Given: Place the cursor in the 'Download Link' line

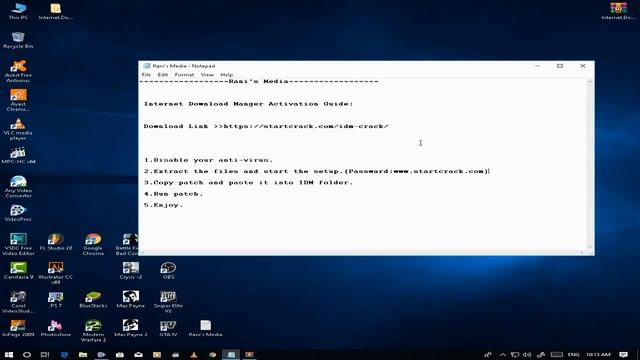Looking at the screenshot, I should (x=266, y=126).
